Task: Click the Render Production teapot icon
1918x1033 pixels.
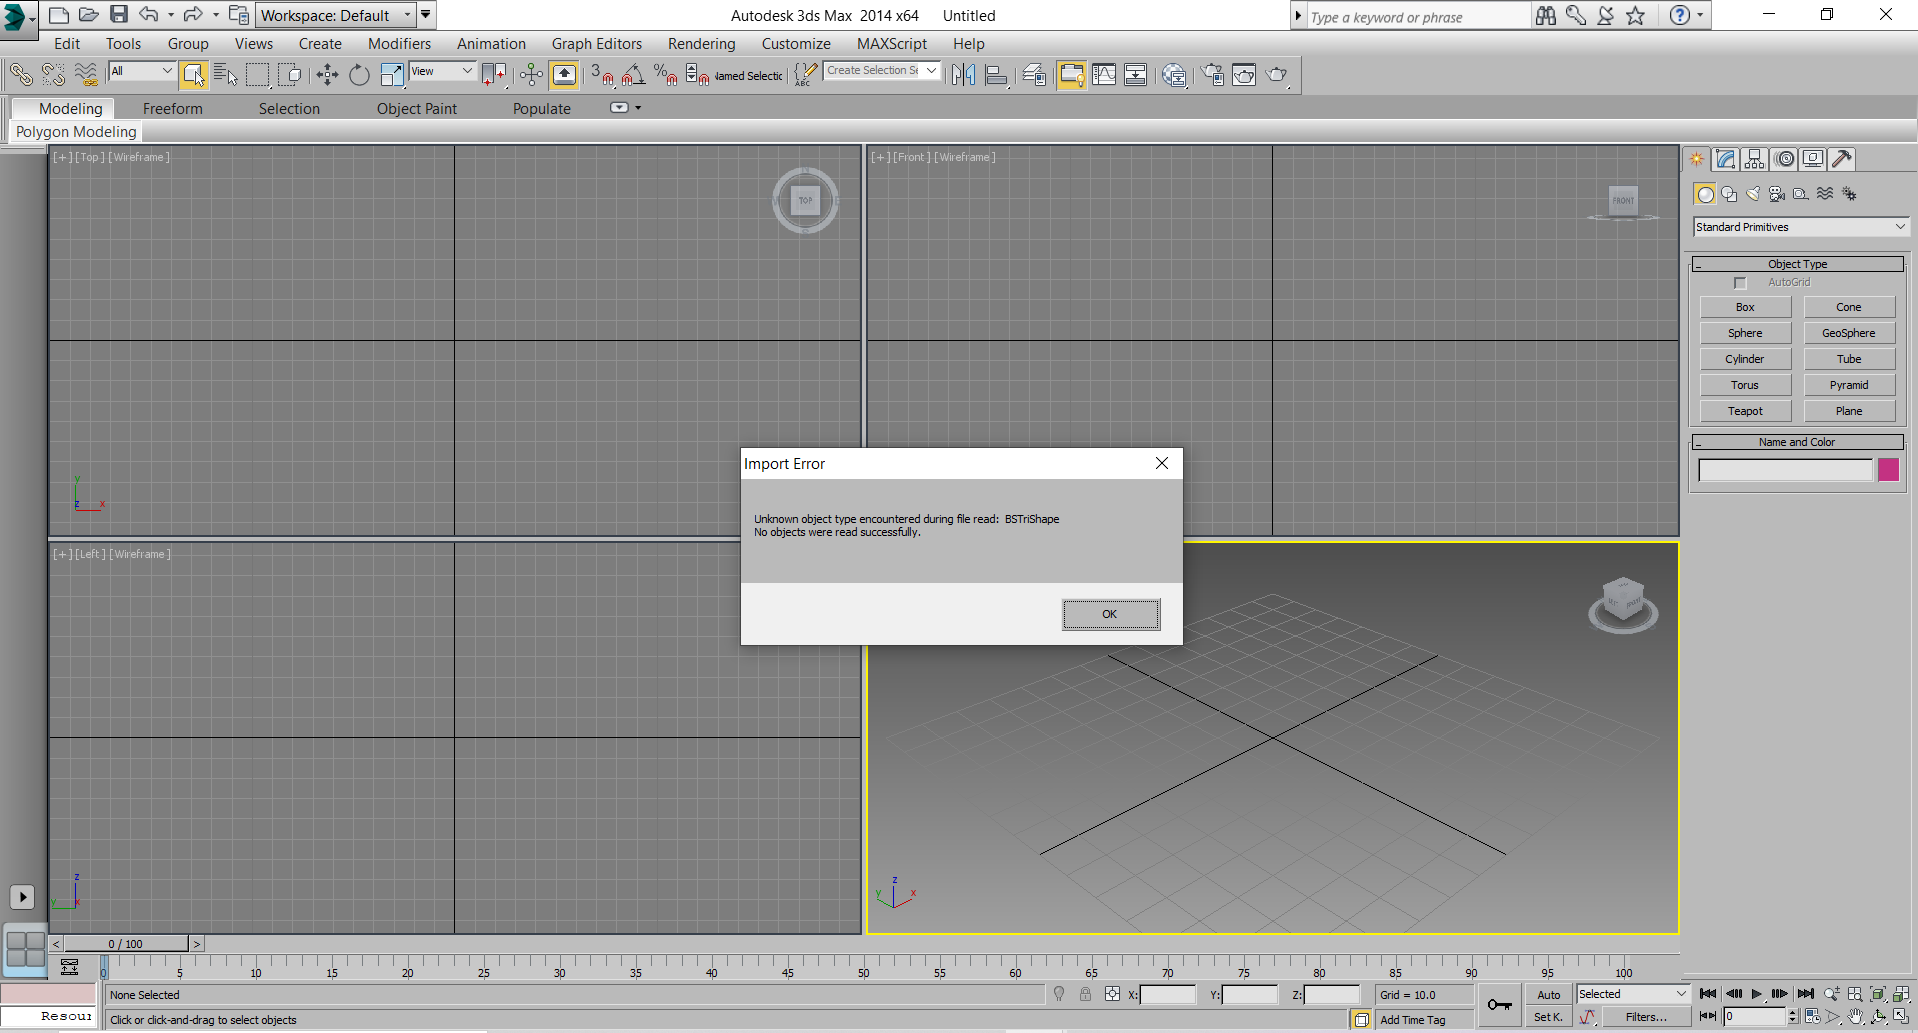Action: pyautogui.click(x=1277, y=74)
